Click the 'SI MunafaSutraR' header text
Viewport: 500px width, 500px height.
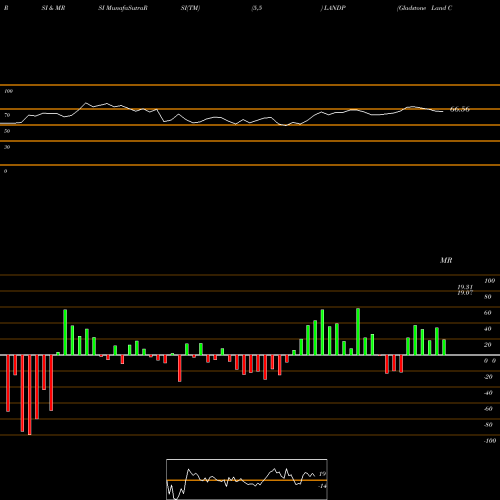(123, 8)
